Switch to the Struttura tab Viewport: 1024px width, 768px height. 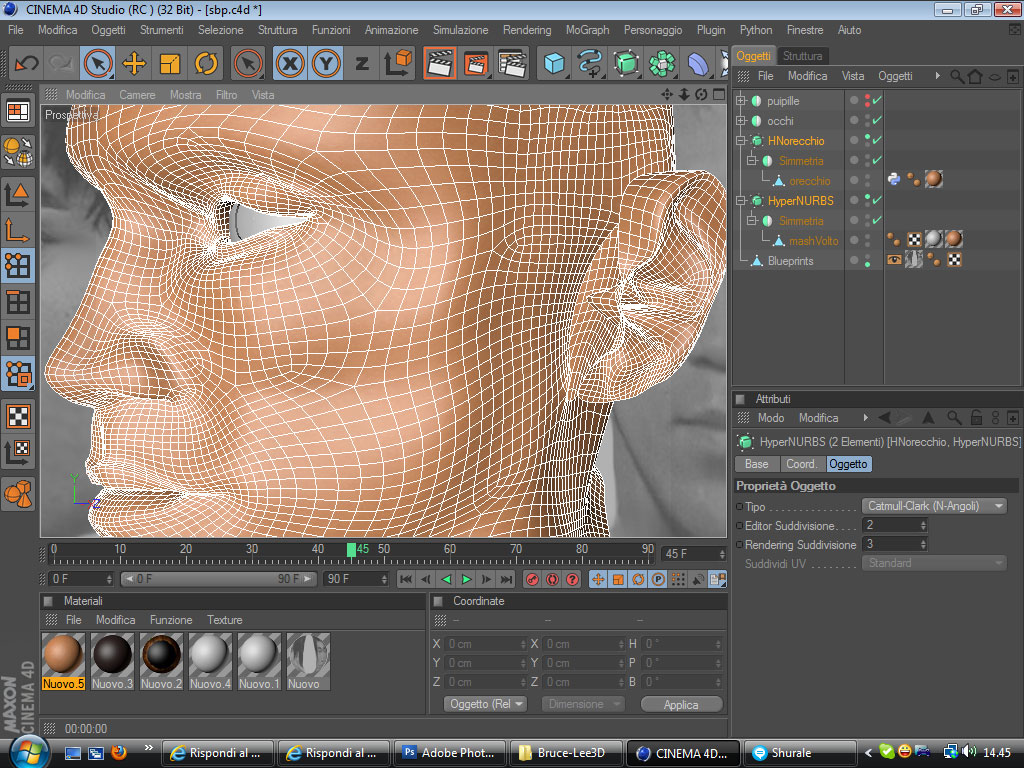(802, 56)
